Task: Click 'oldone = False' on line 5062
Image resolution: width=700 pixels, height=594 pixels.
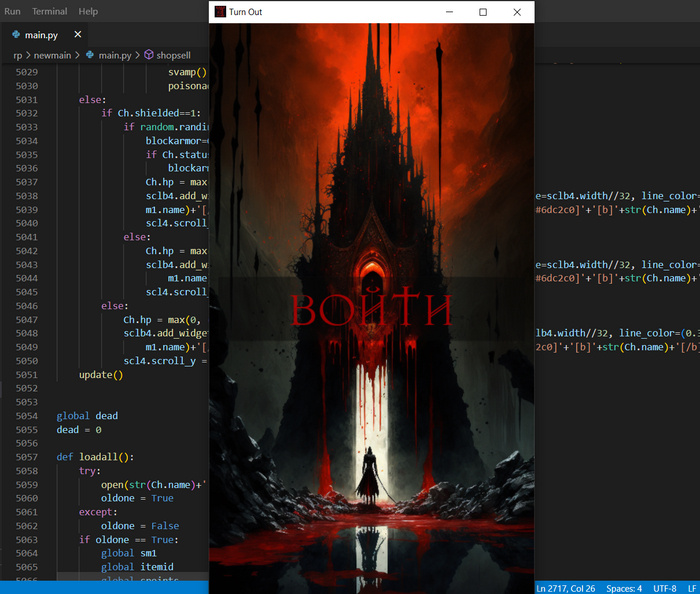Action: pos(140,526)
